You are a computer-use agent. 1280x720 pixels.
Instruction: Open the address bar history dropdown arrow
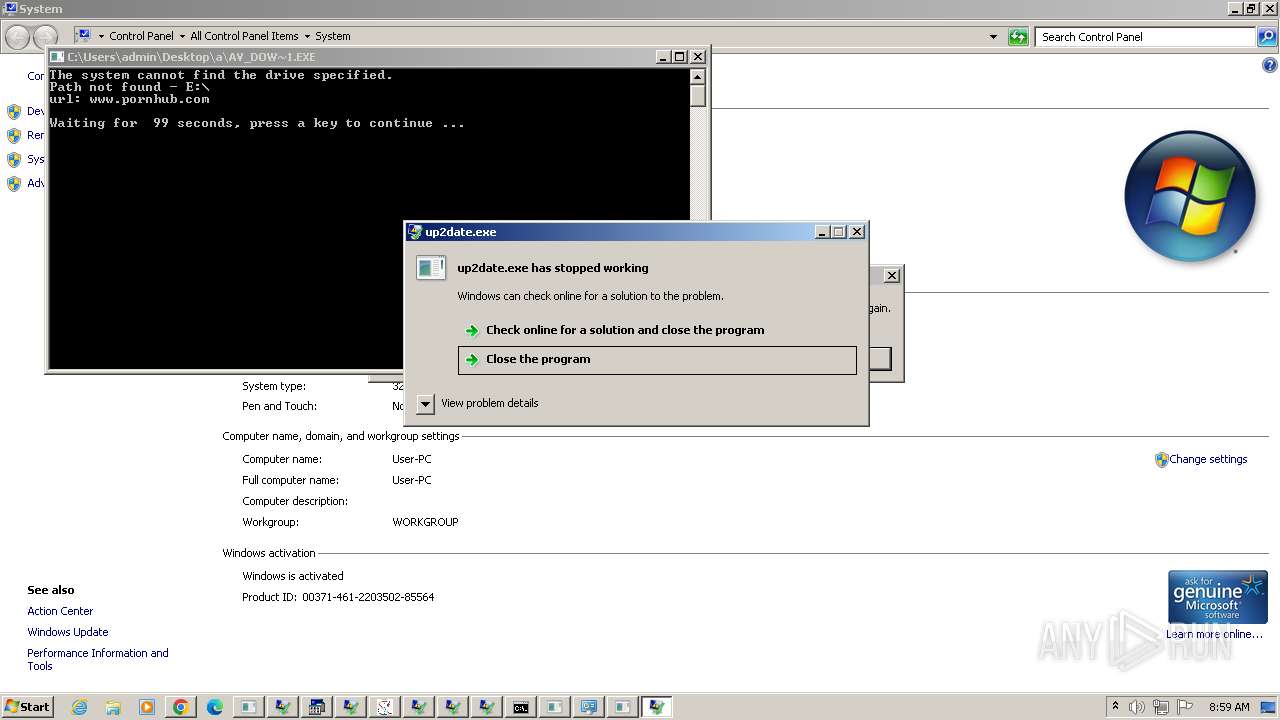tap(993, 37)
